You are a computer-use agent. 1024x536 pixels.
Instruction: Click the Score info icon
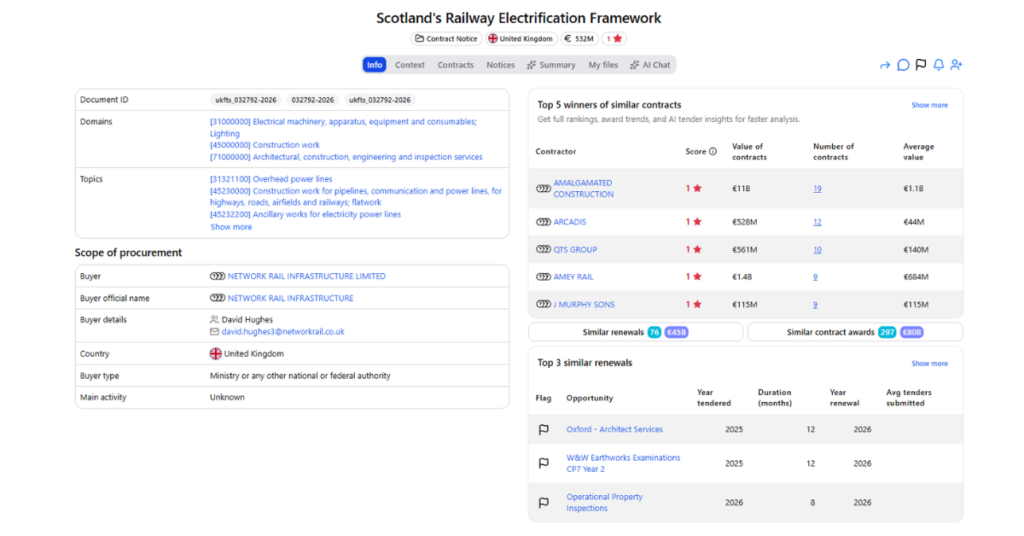tap(712, 151)
